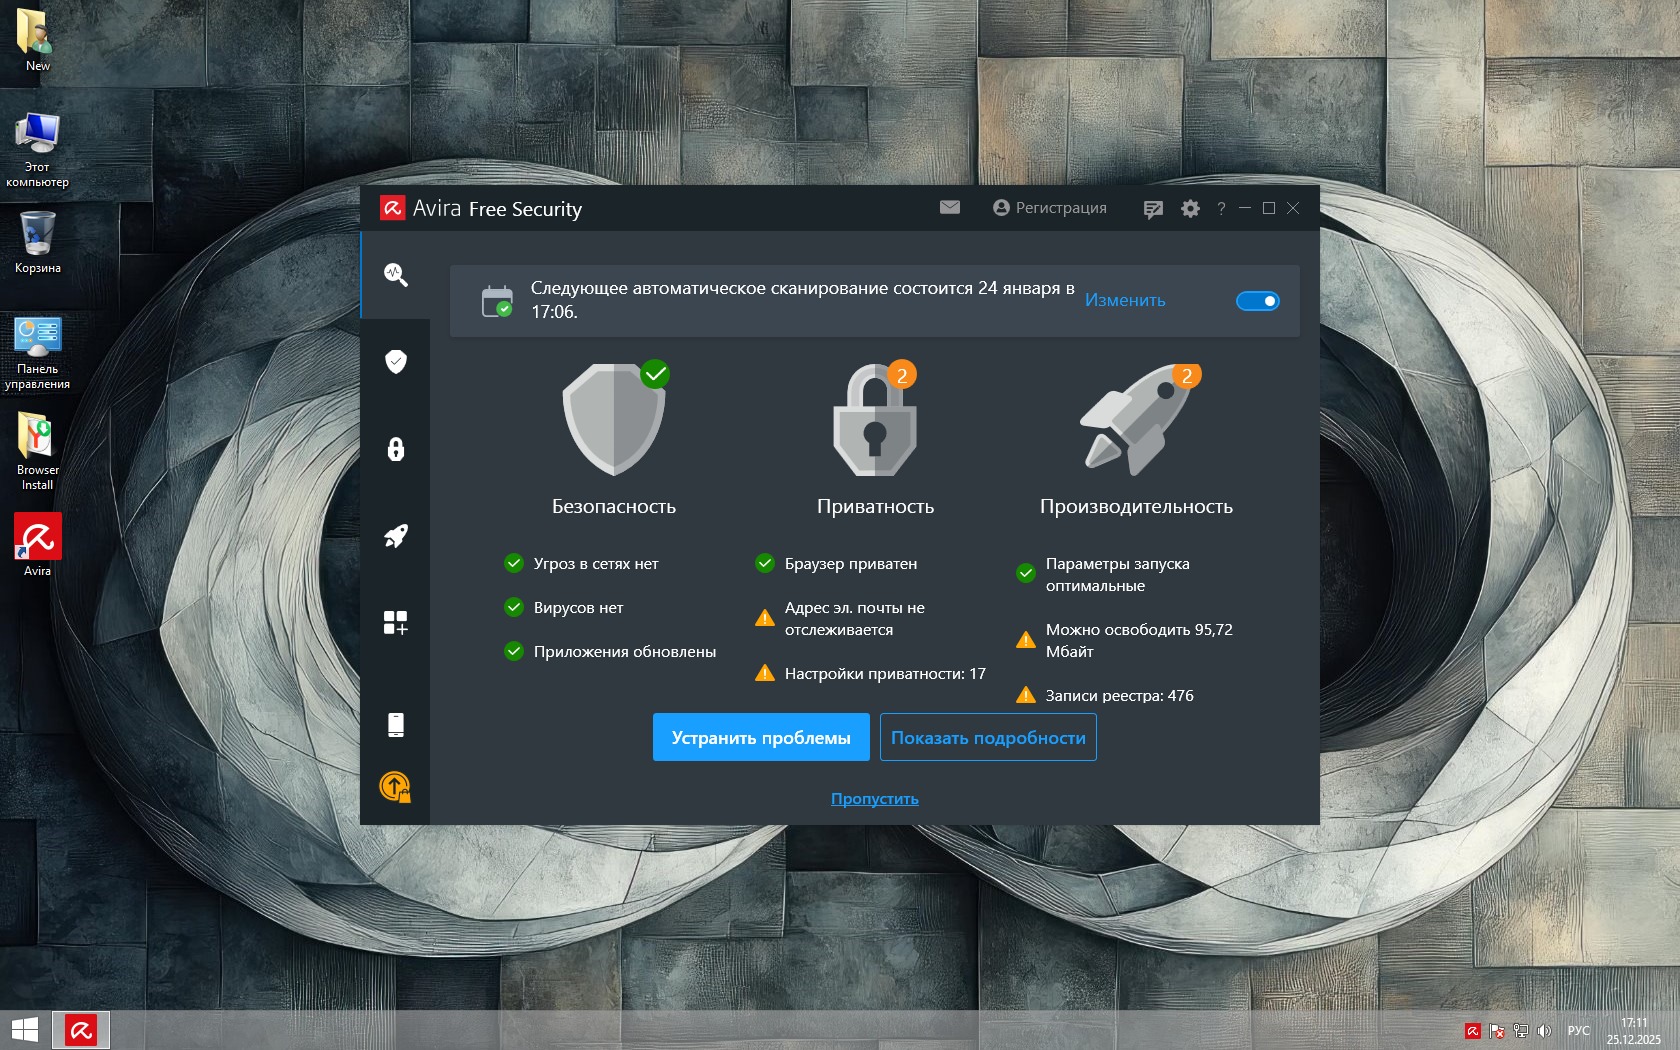Click the large Приватность padlock image
The width and height of the screenshot is (1680, 1050).
click(875, 421)
